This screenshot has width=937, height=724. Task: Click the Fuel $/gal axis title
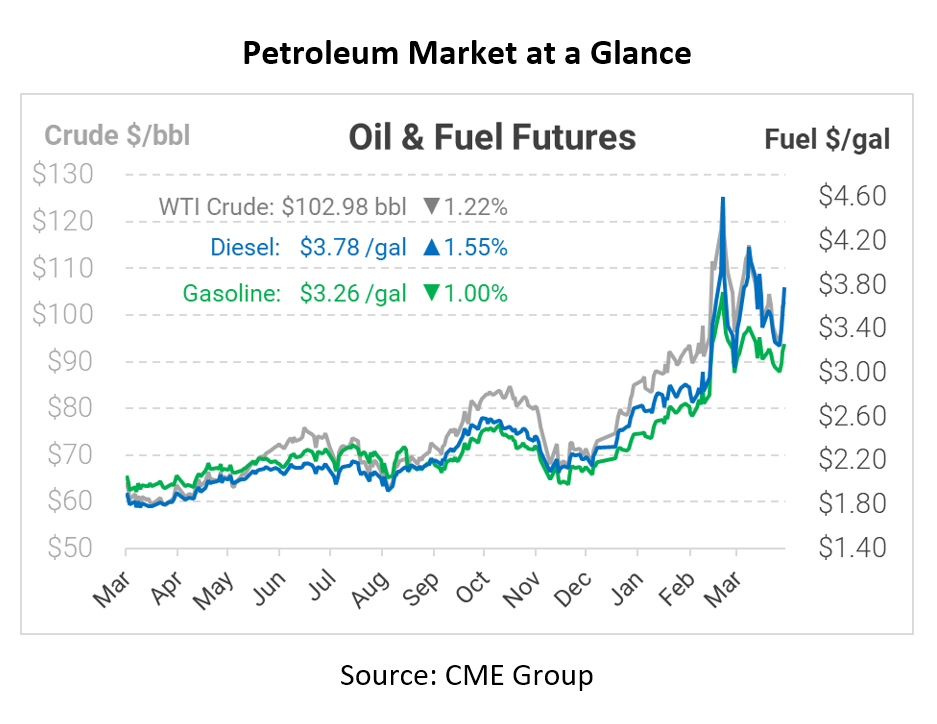(x=827, y=138)
